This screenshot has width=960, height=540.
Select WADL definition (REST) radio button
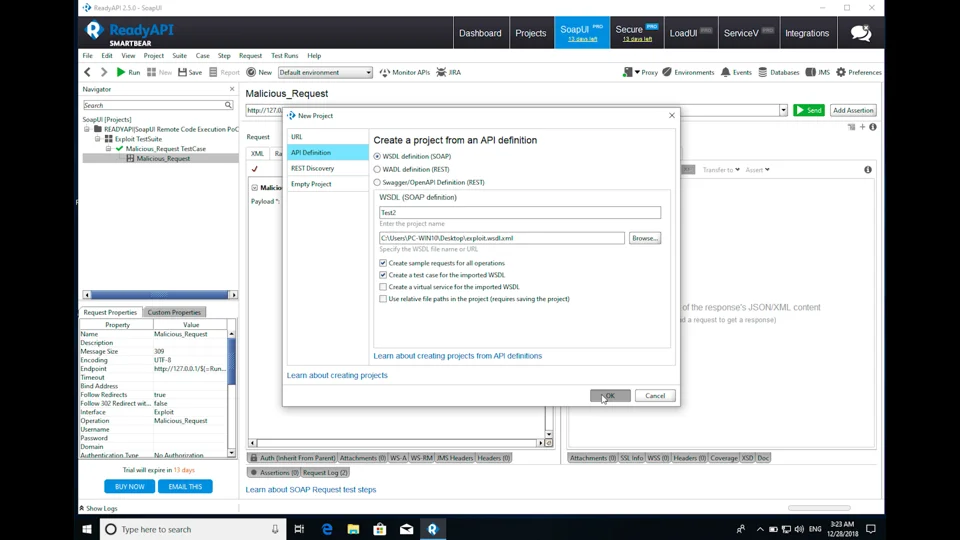(377, 170)
